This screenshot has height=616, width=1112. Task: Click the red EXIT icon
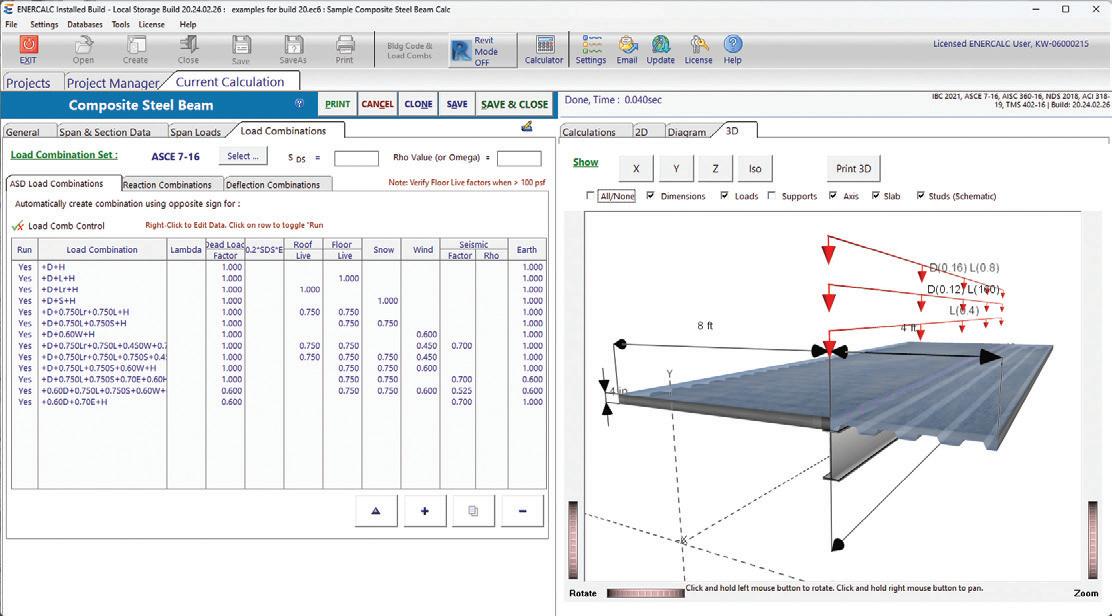click(x=28, y=45)
